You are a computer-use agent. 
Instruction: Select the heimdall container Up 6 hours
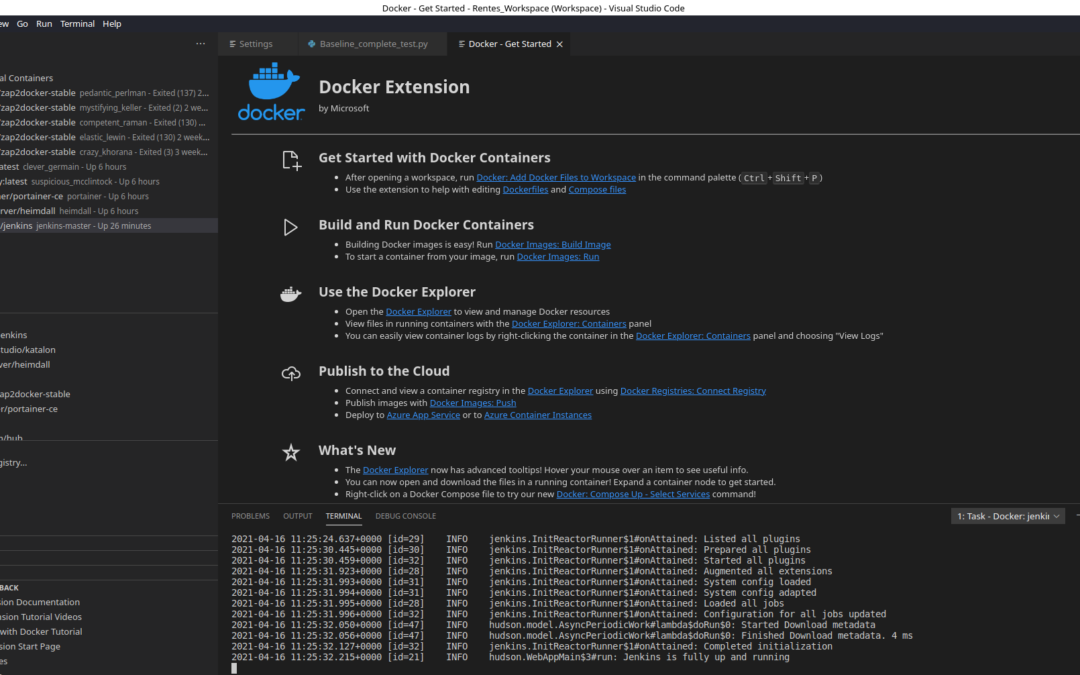coord(109,211)
